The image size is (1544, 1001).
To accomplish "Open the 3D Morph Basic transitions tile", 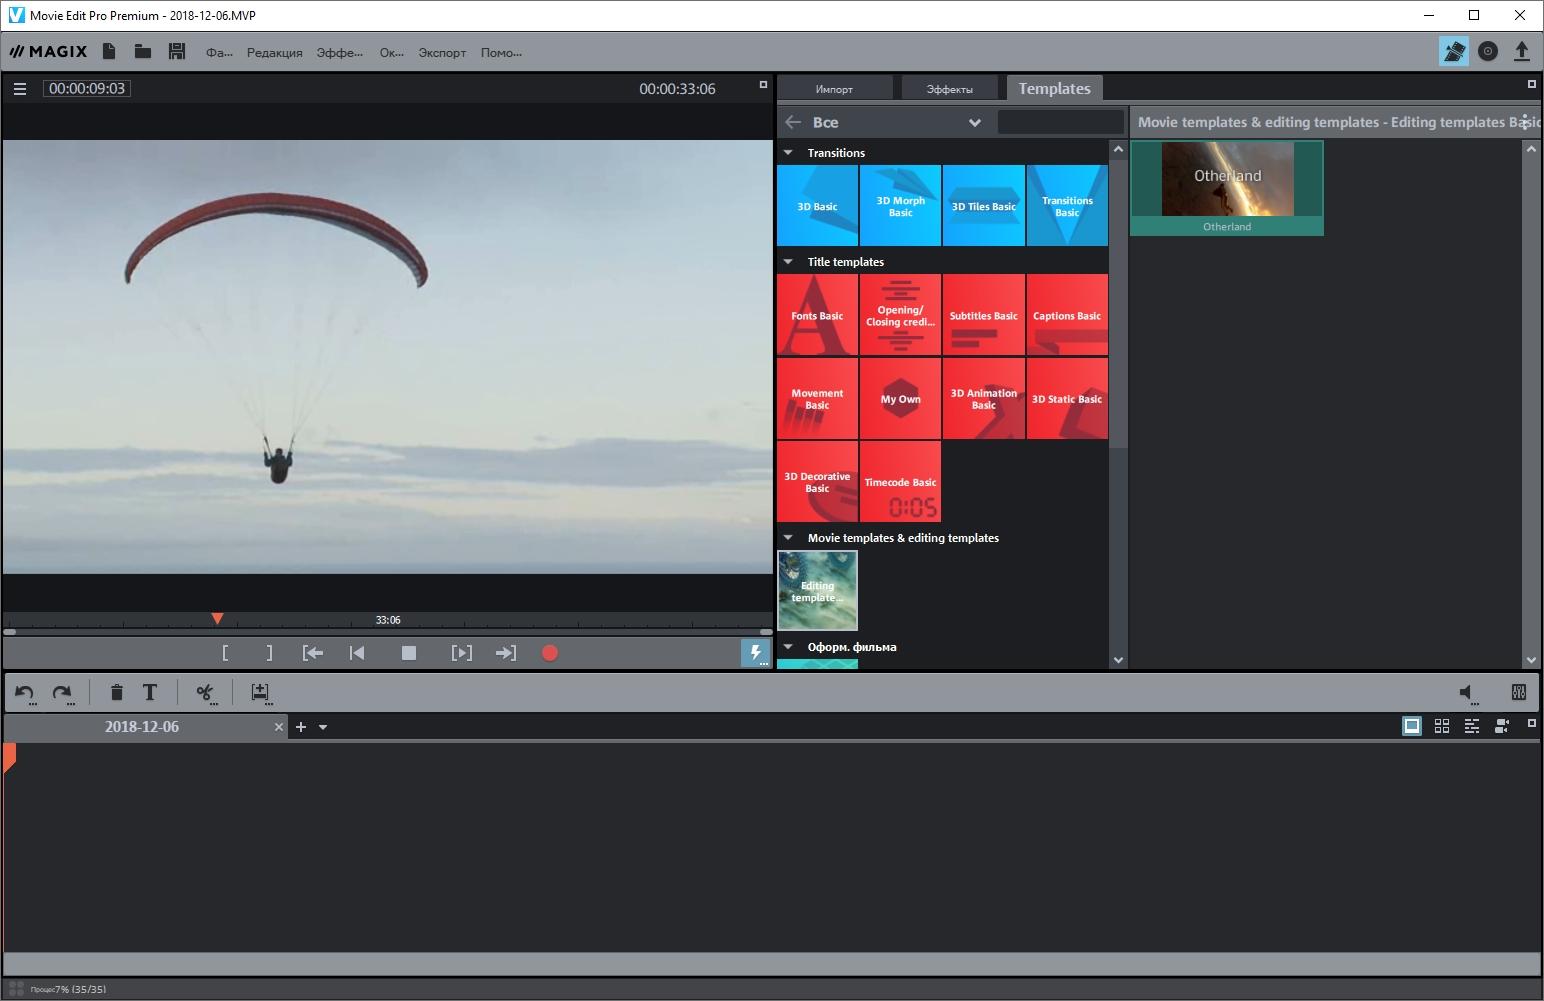I will 900,206.
